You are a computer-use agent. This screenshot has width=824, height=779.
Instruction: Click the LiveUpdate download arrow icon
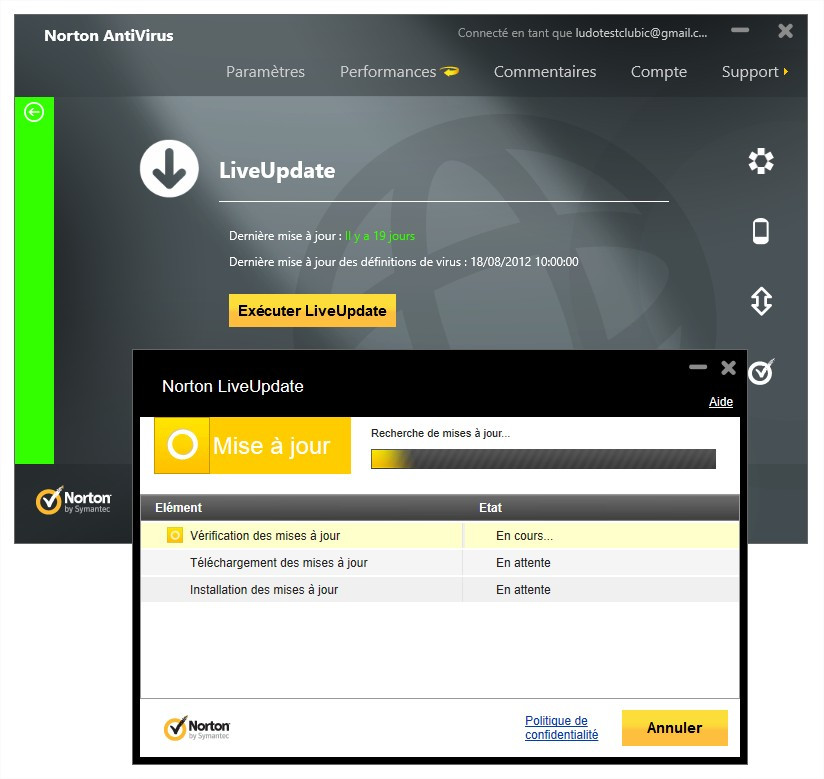168,169
